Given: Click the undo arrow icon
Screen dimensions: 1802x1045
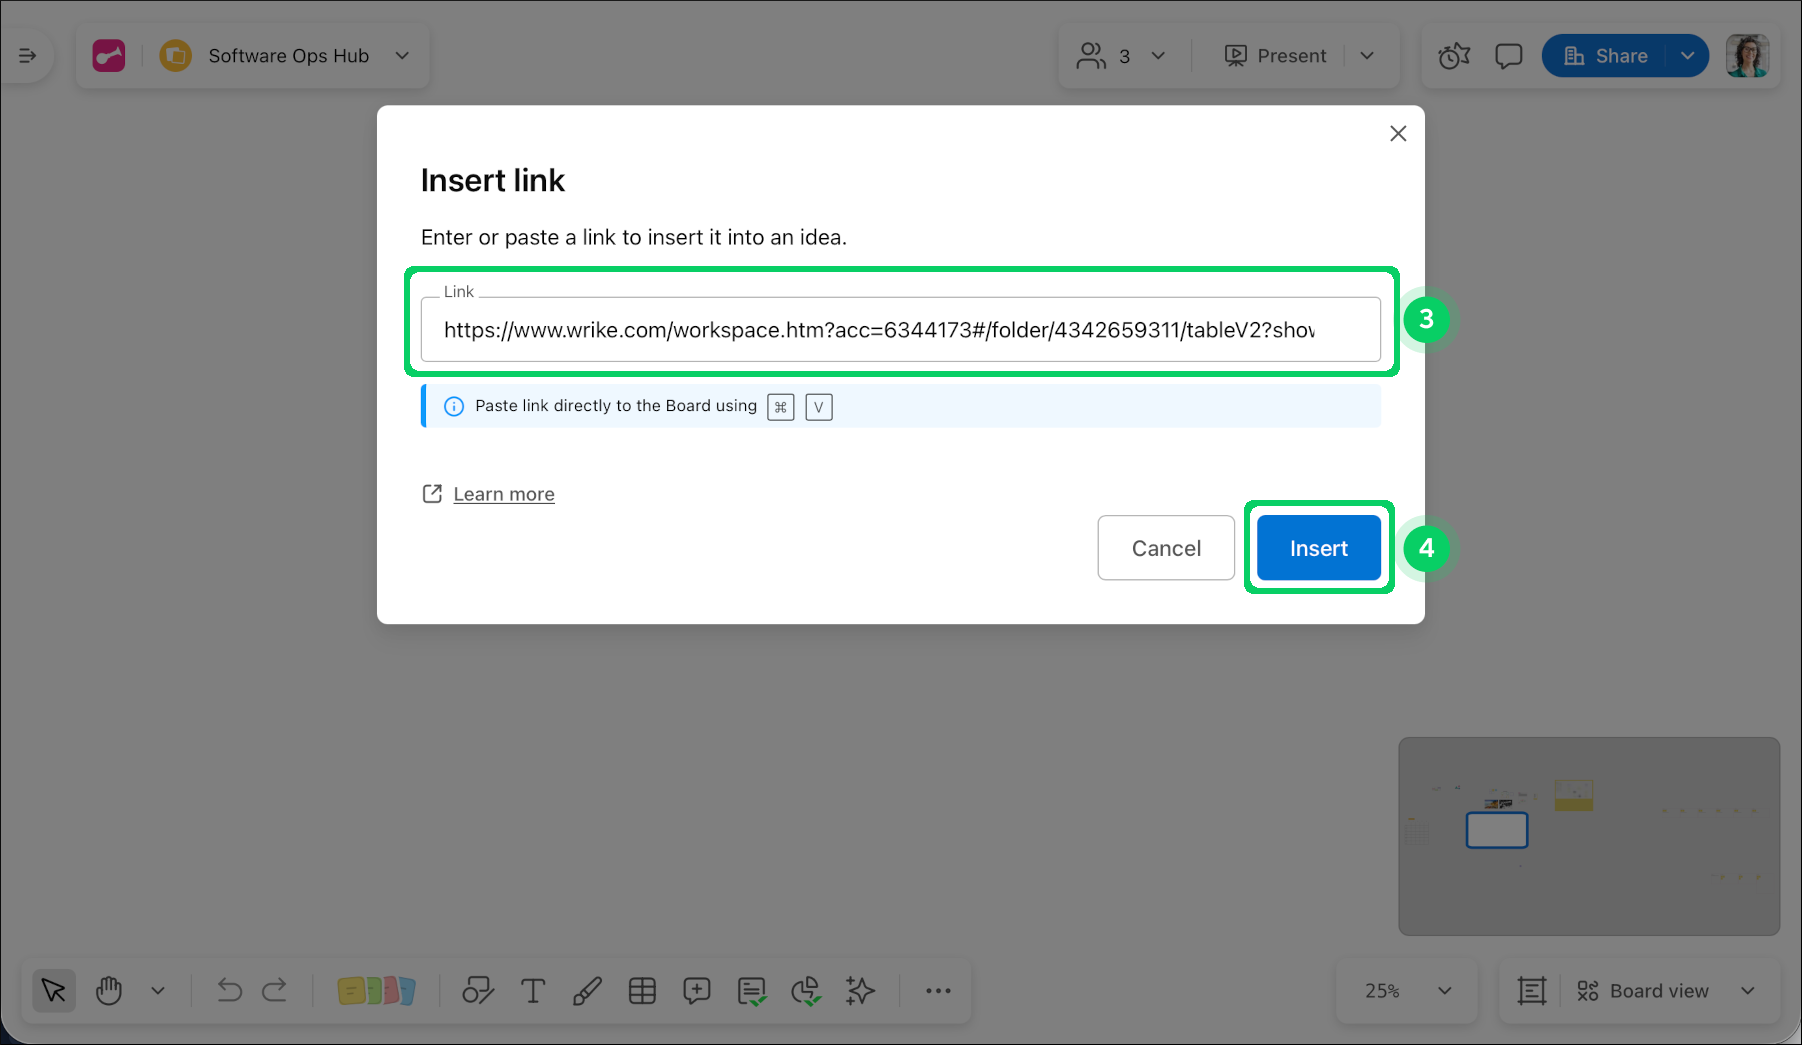Looking at the screenshot, I should pos(229,991).
